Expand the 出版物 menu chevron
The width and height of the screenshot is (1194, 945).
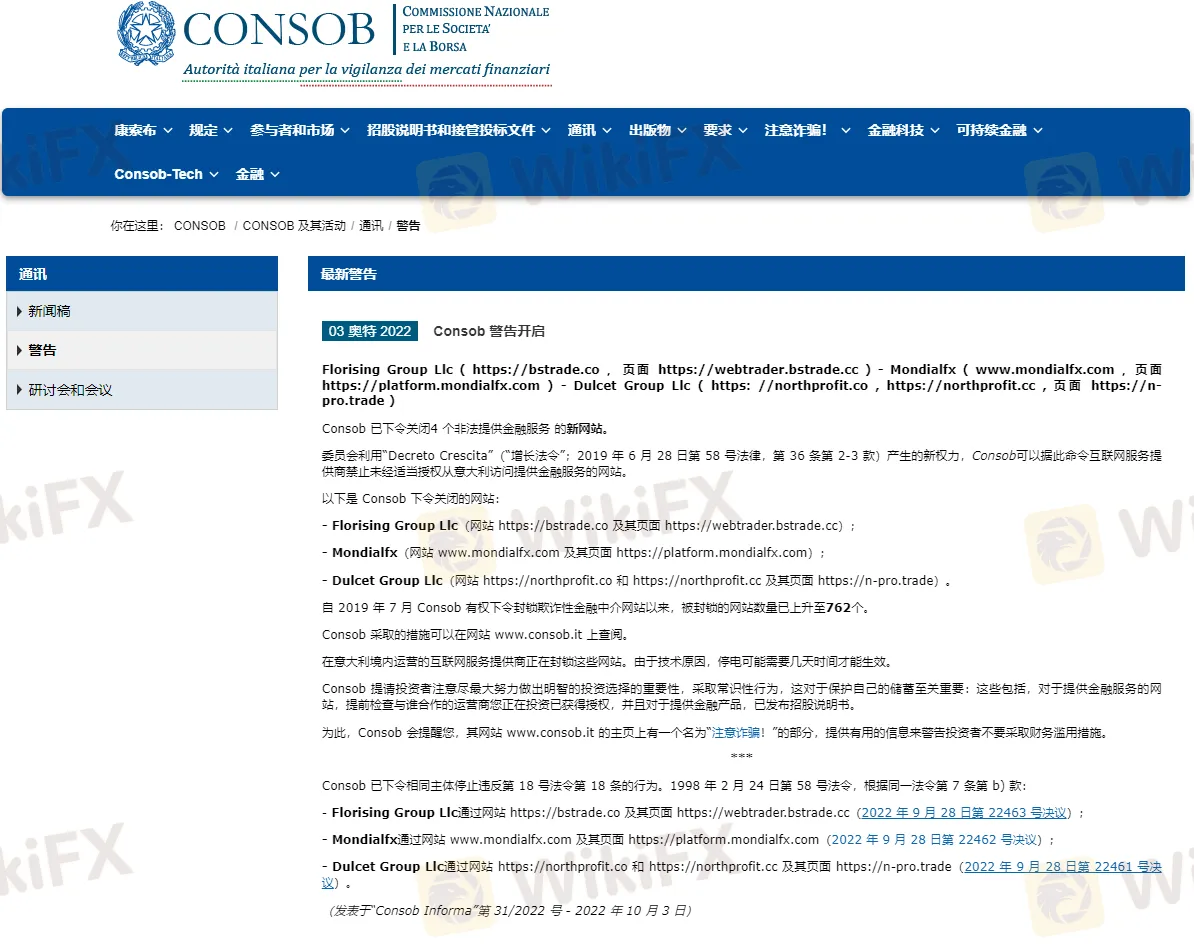pos(682,131)
